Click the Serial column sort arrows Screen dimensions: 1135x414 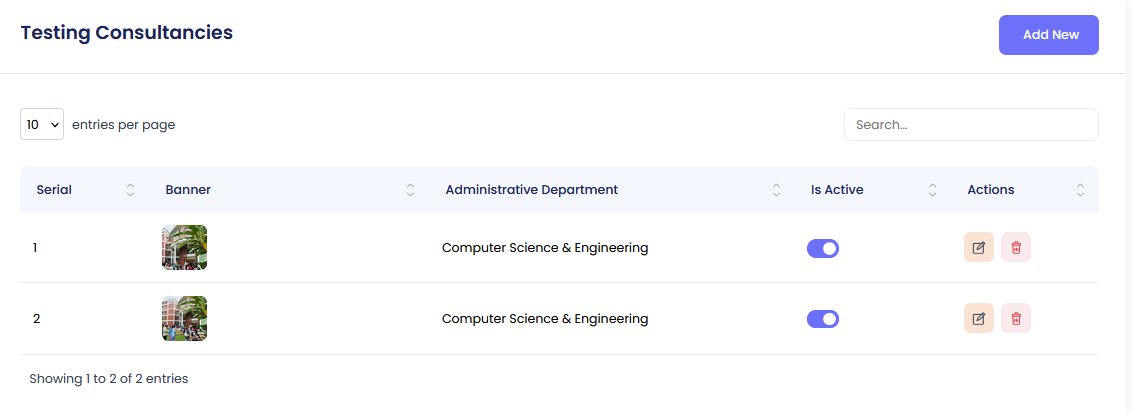click(130, 190)
